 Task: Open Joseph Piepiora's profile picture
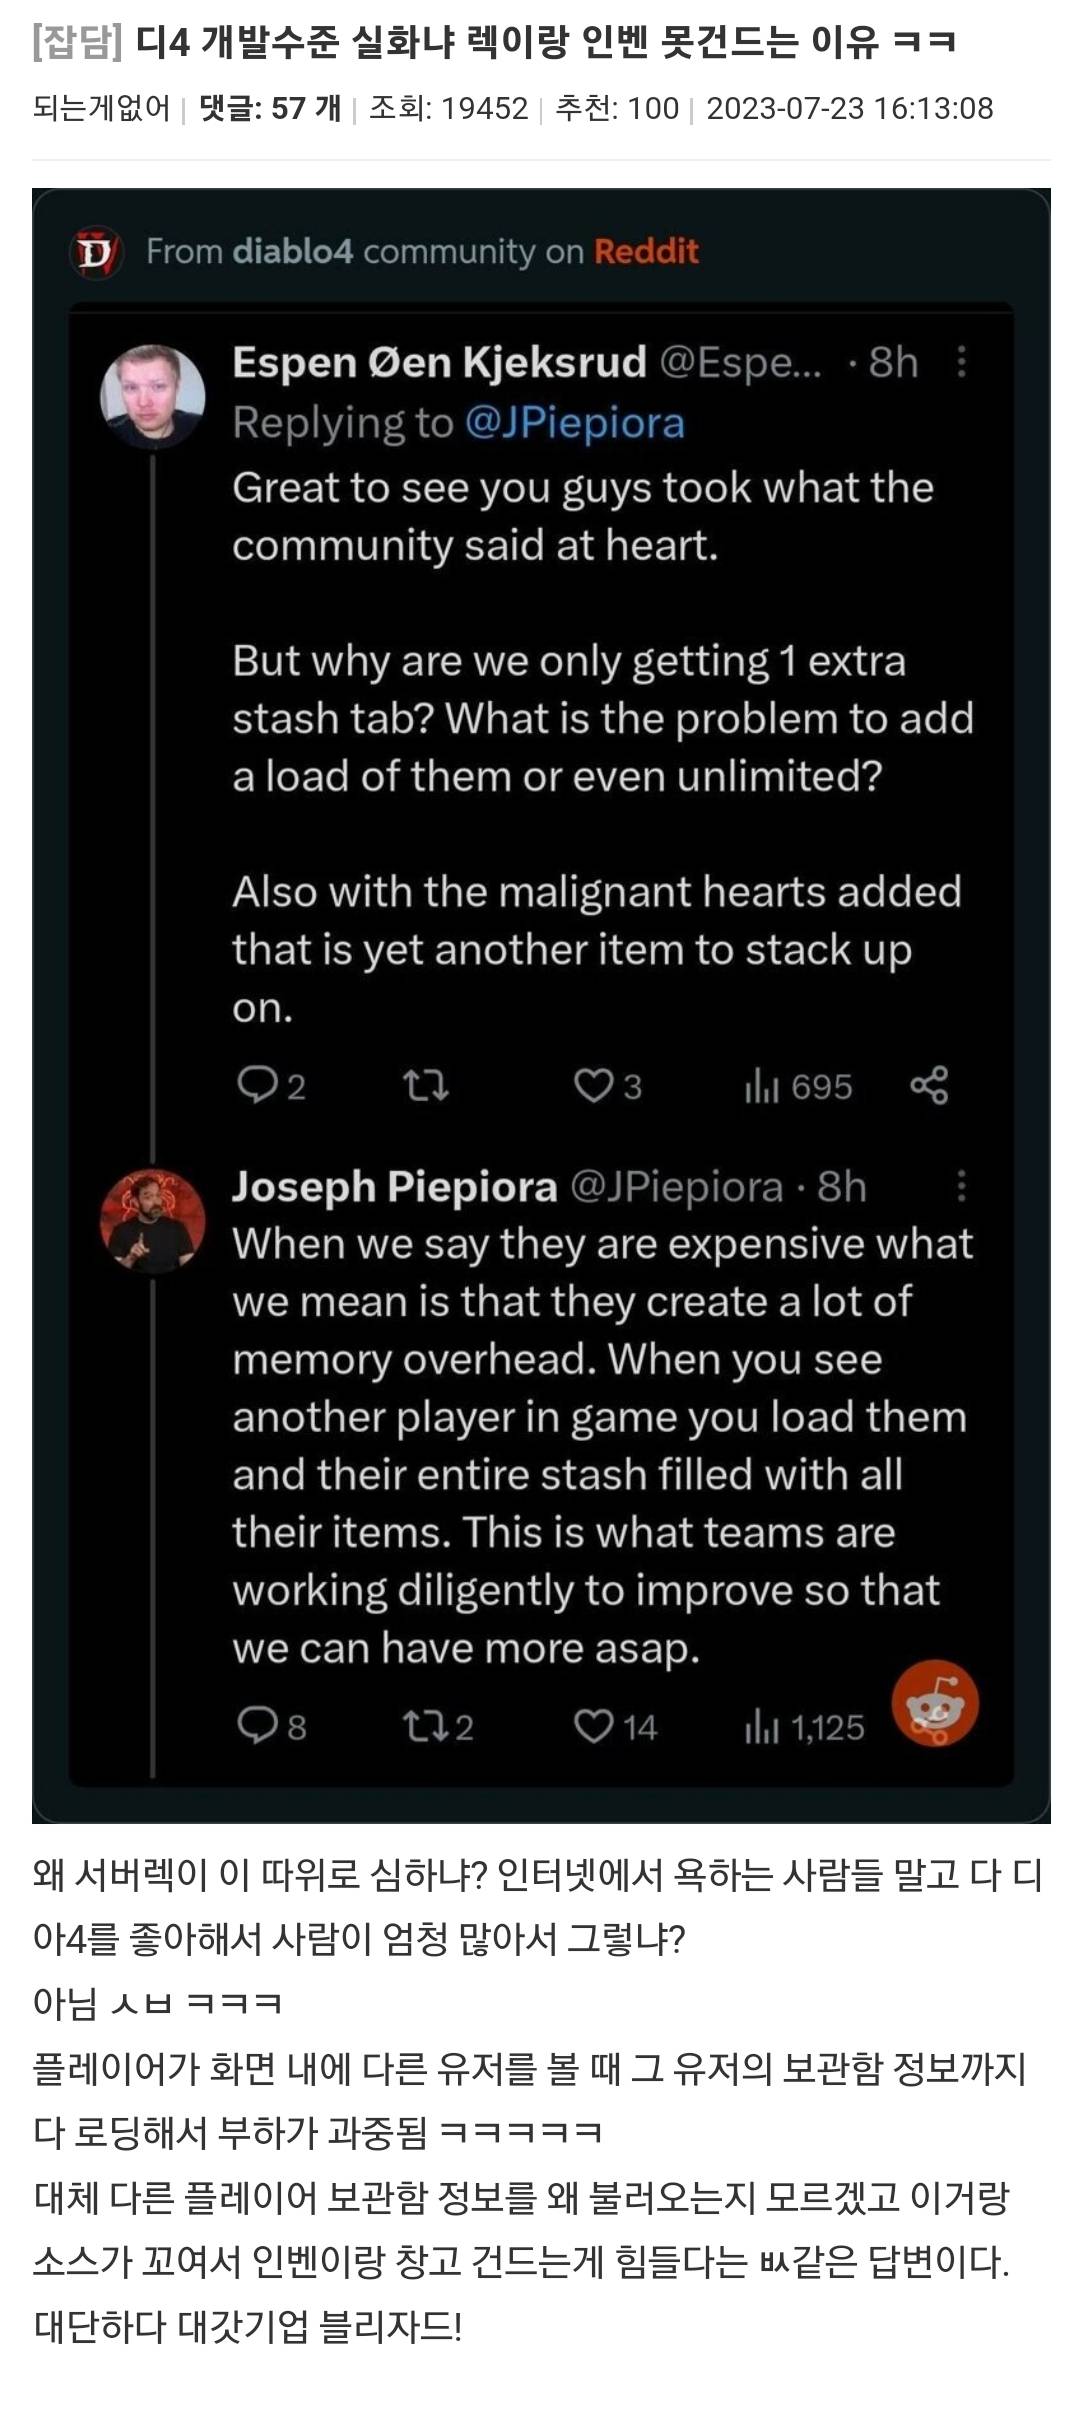[153, 1220]
